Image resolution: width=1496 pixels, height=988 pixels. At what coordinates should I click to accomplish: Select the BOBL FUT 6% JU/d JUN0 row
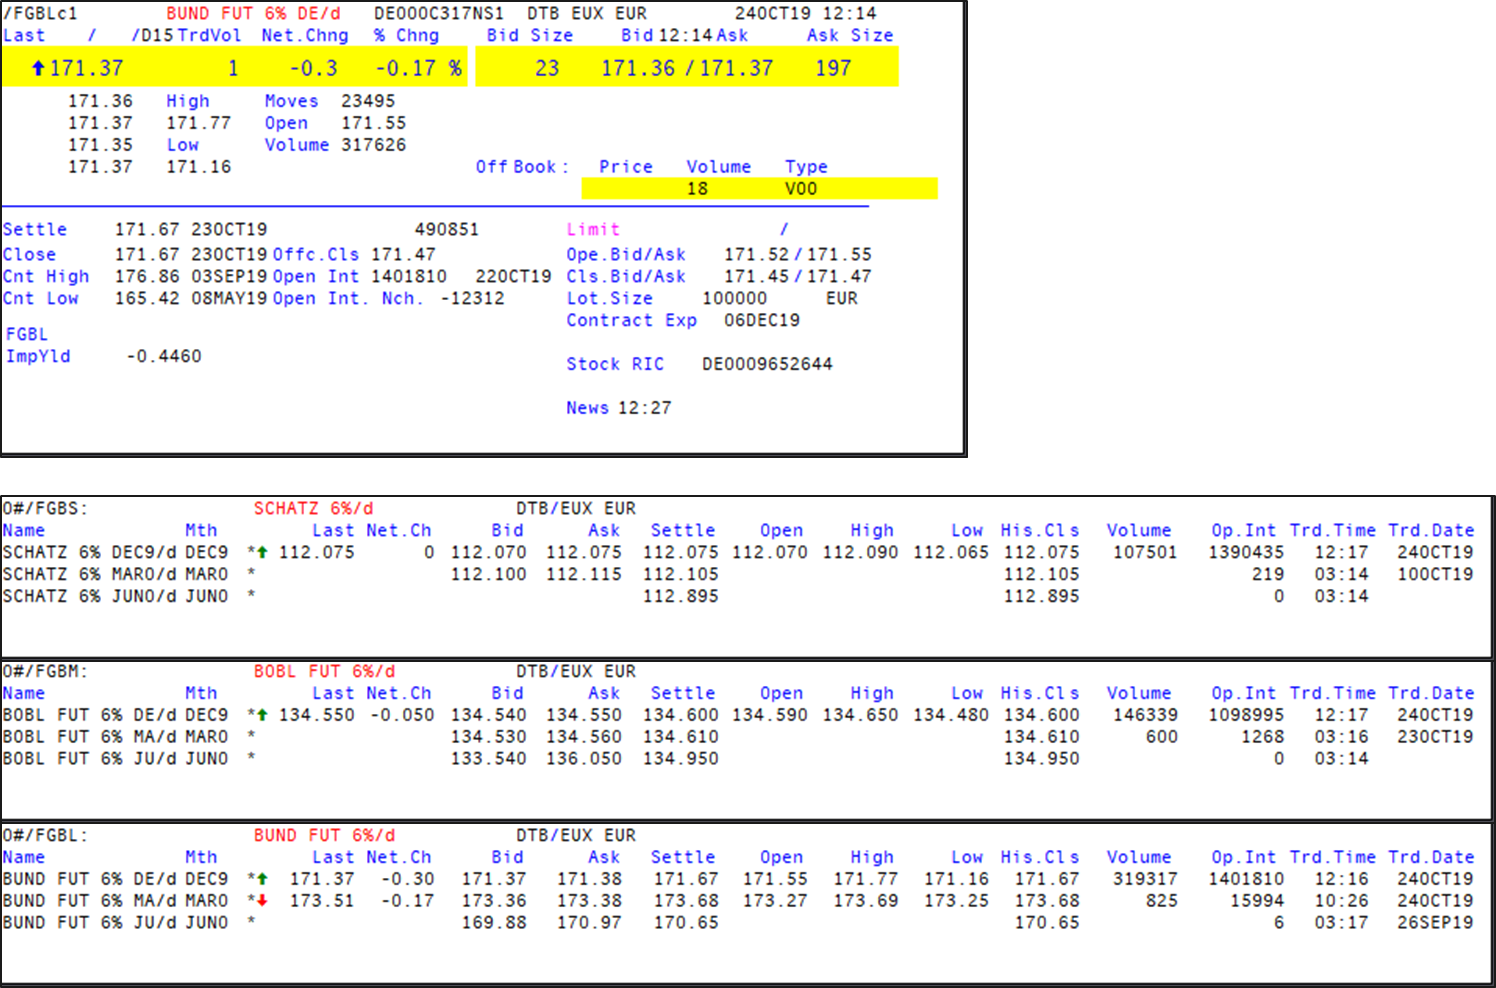click(x=115, y=758)
